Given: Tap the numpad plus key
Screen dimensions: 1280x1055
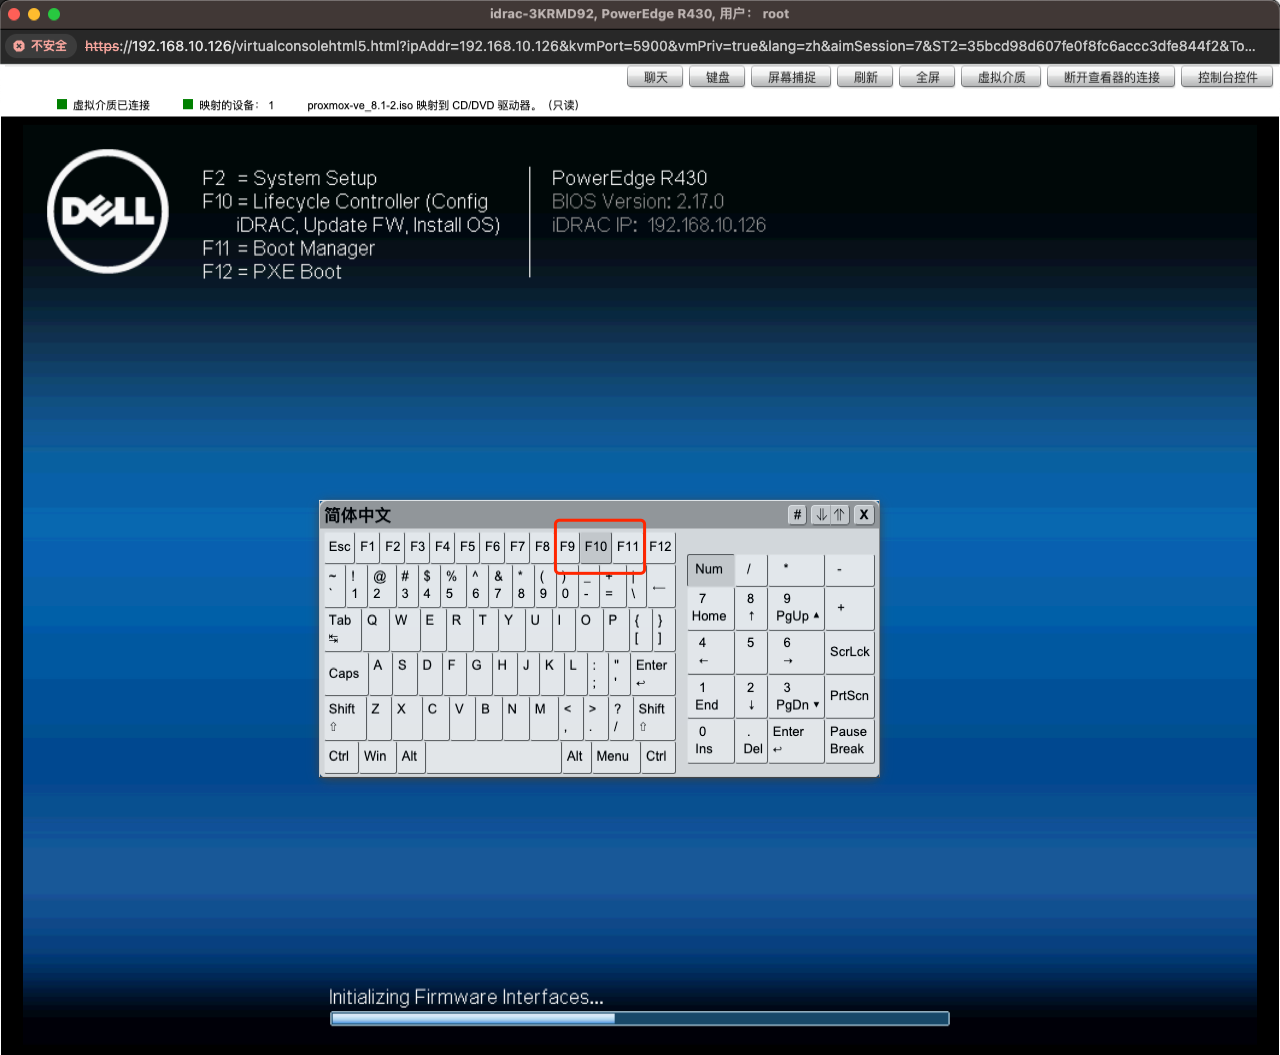Looking at the screenshot, I should [x=849, y=608].
